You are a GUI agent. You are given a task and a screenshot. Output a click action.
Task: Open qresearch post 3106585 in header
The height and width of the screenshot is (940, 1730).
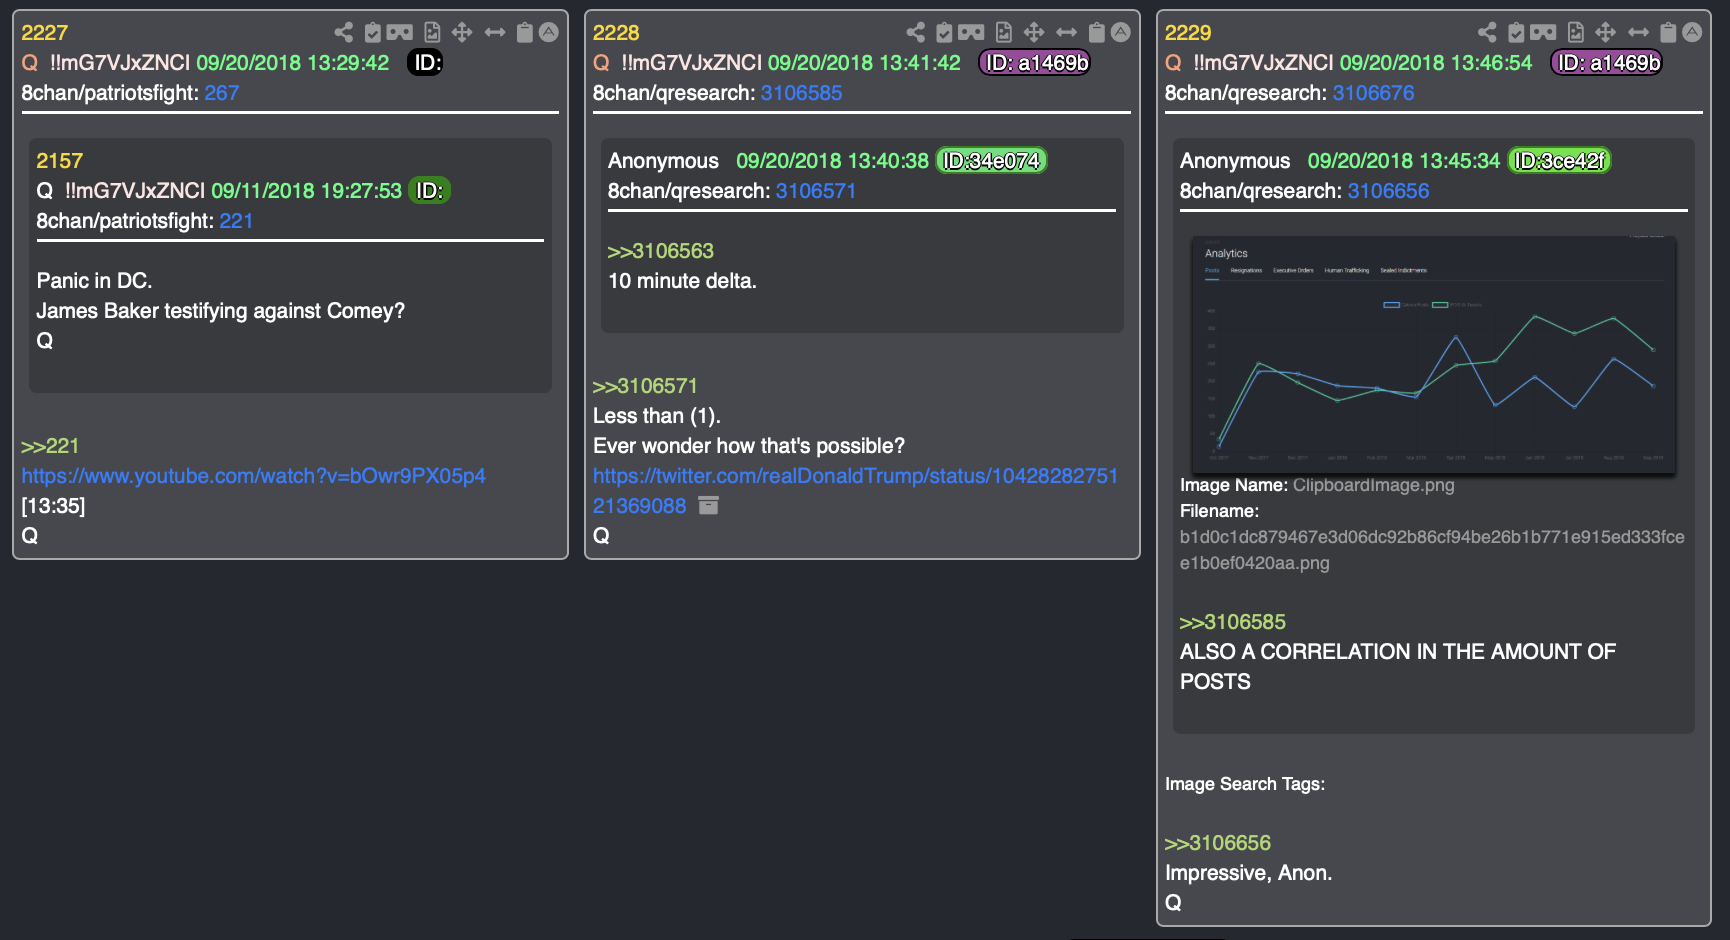(801, 93)
